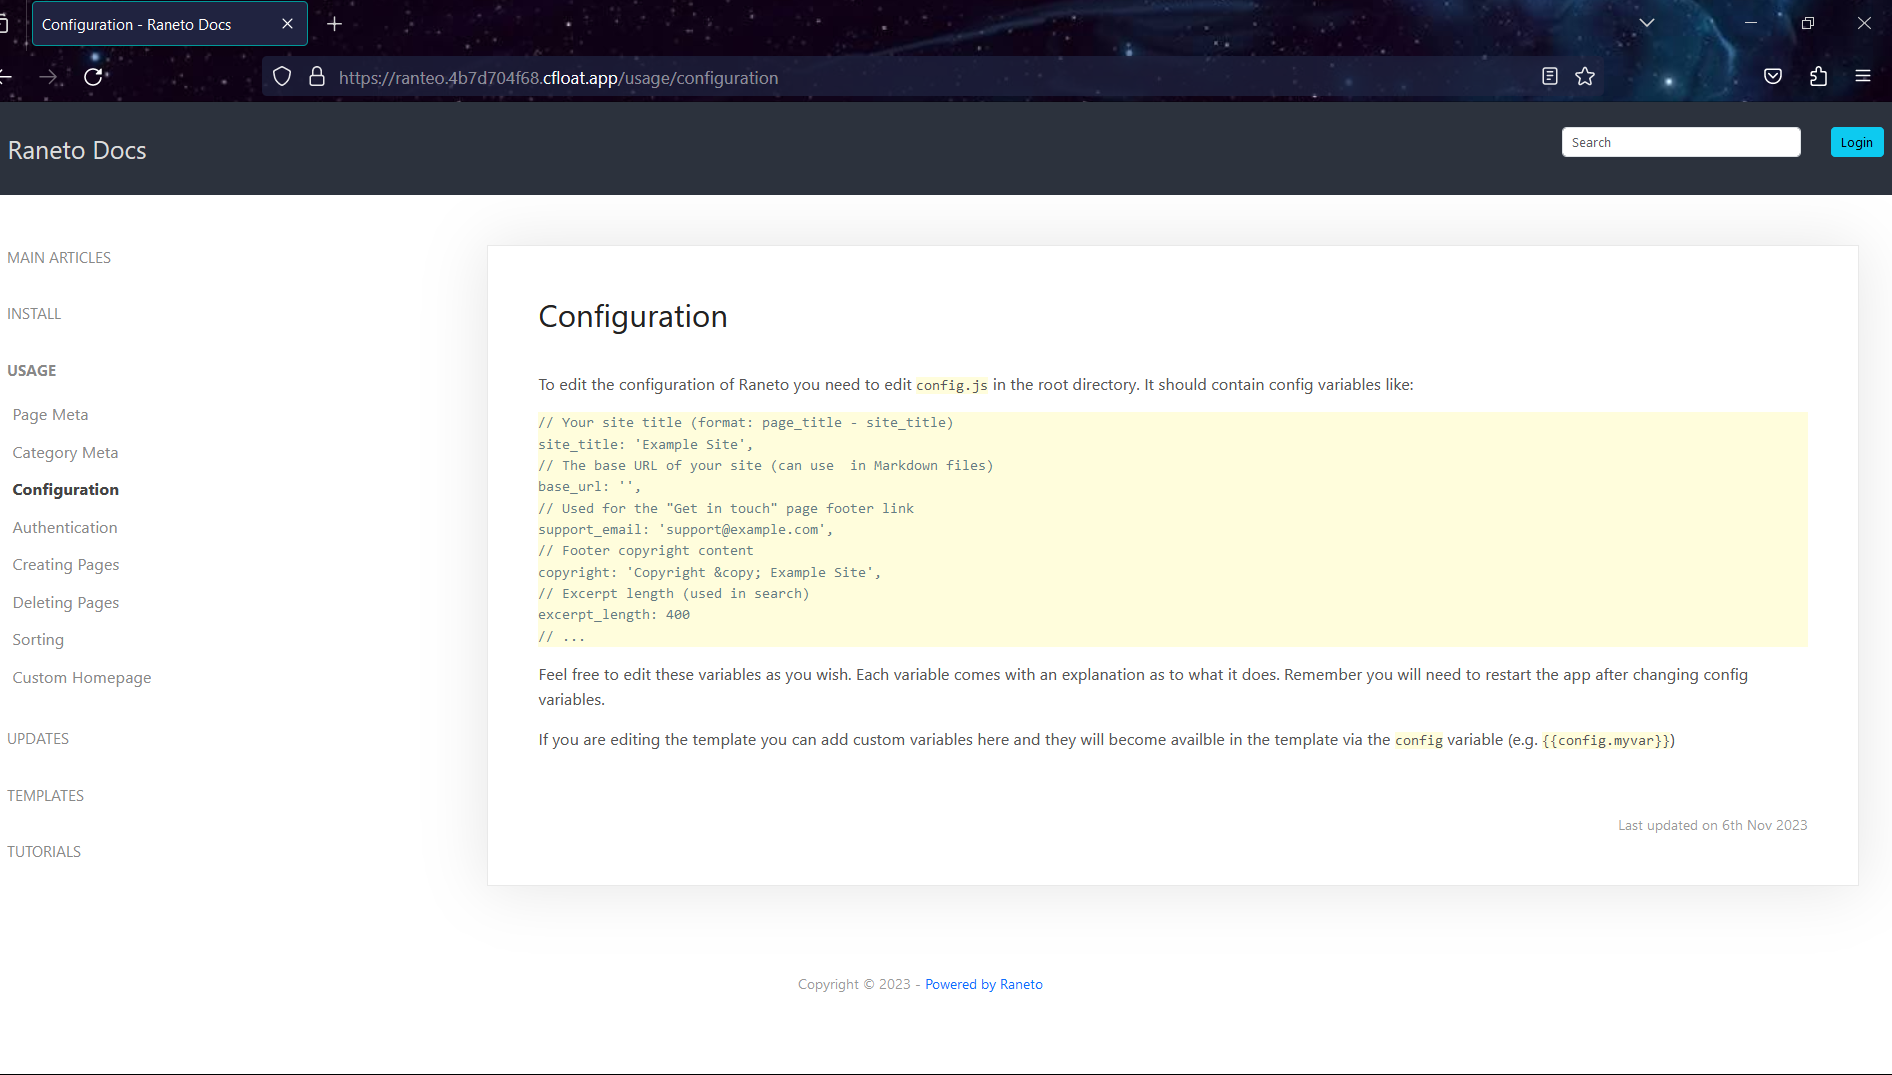Show site security info via padlock icon
Viewport: 1892px width, 1075px height.
(317, 77)
